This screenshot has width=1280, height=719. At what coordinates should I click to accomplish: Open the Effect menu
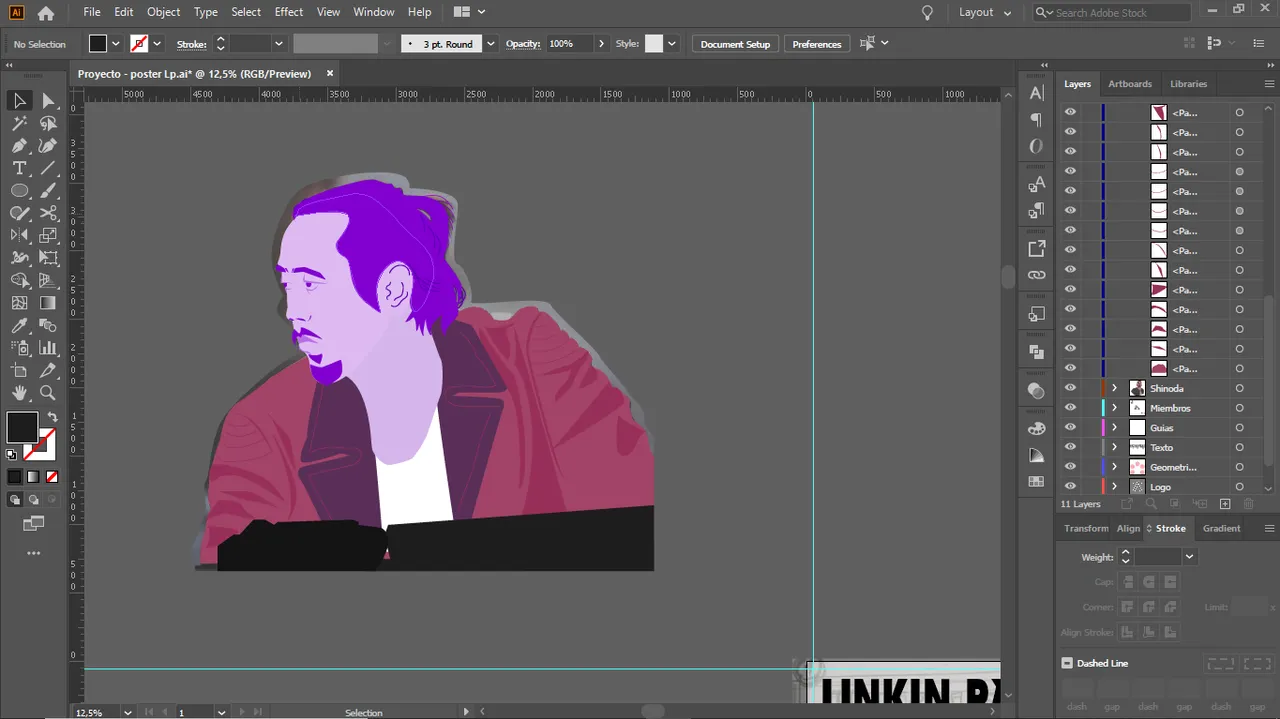[289, 12]
